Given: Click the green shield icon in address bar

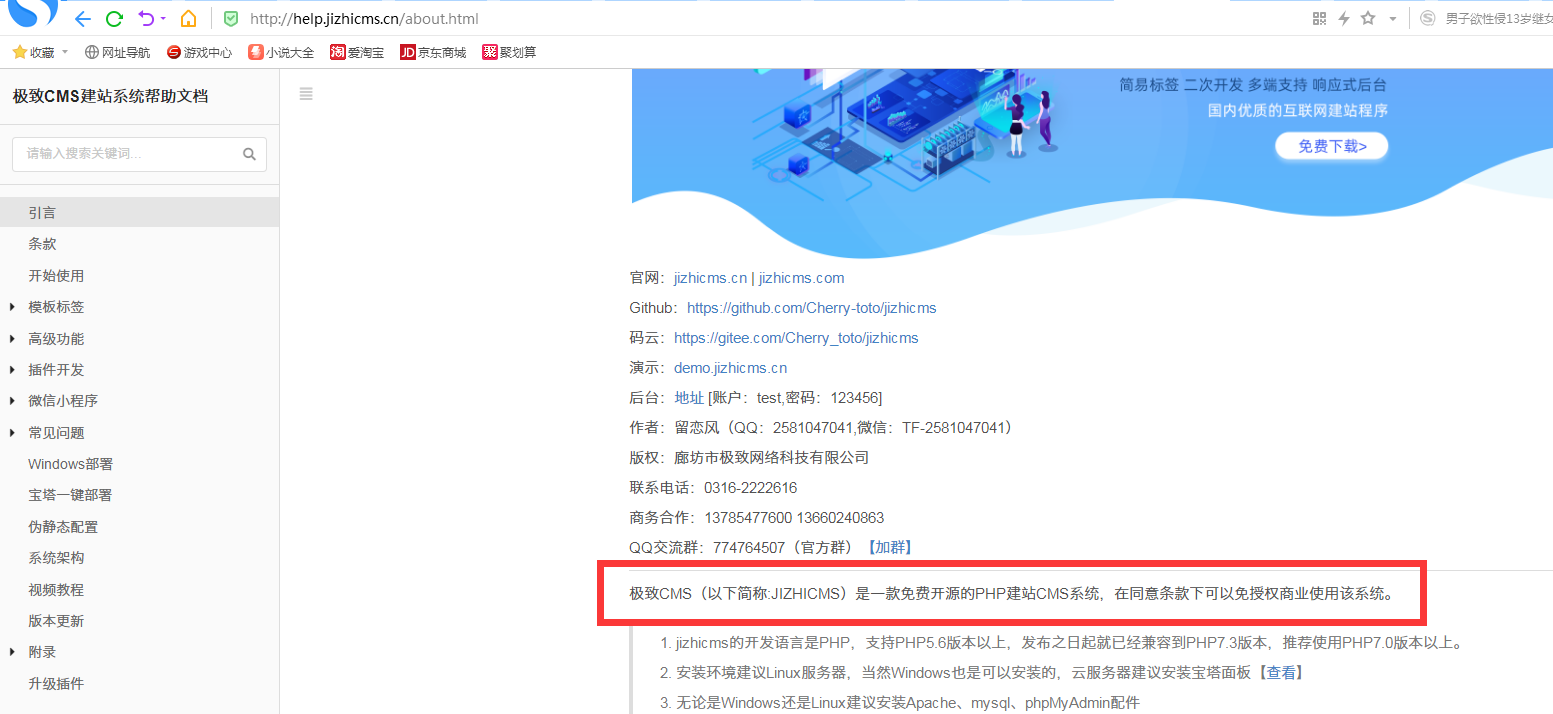Looking at the screenshot, I should point(231,18).
